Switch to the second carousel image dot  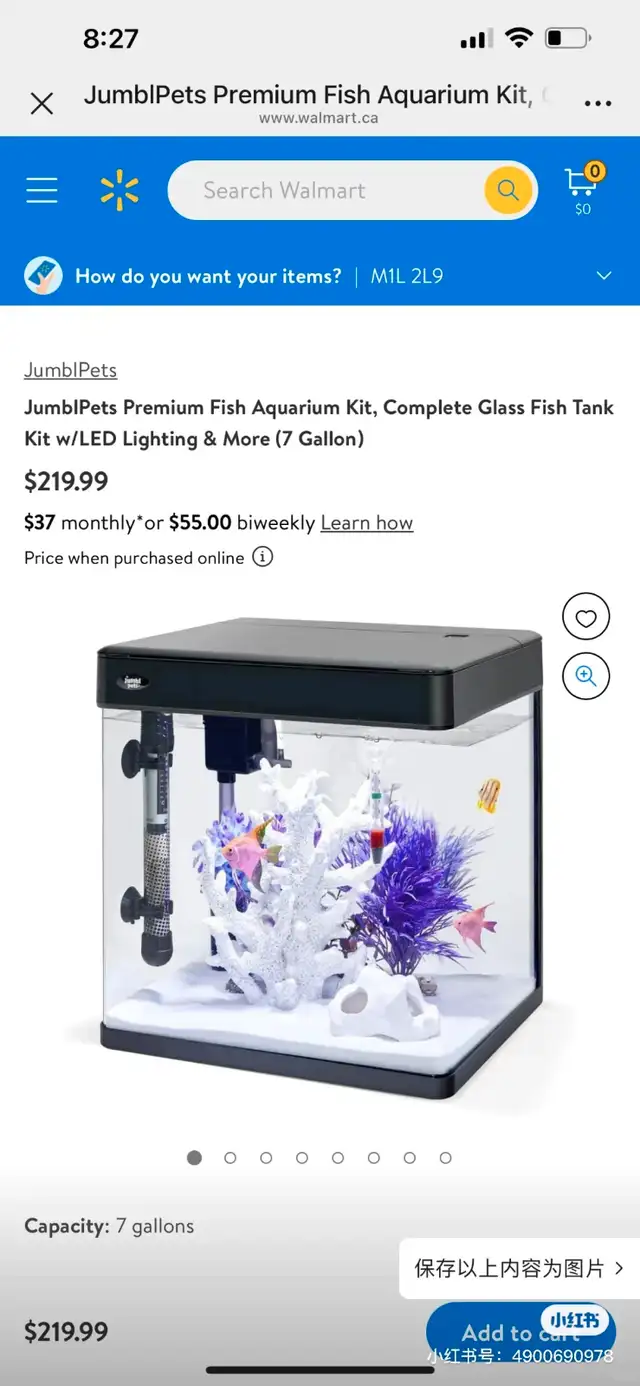point(230,1157)
